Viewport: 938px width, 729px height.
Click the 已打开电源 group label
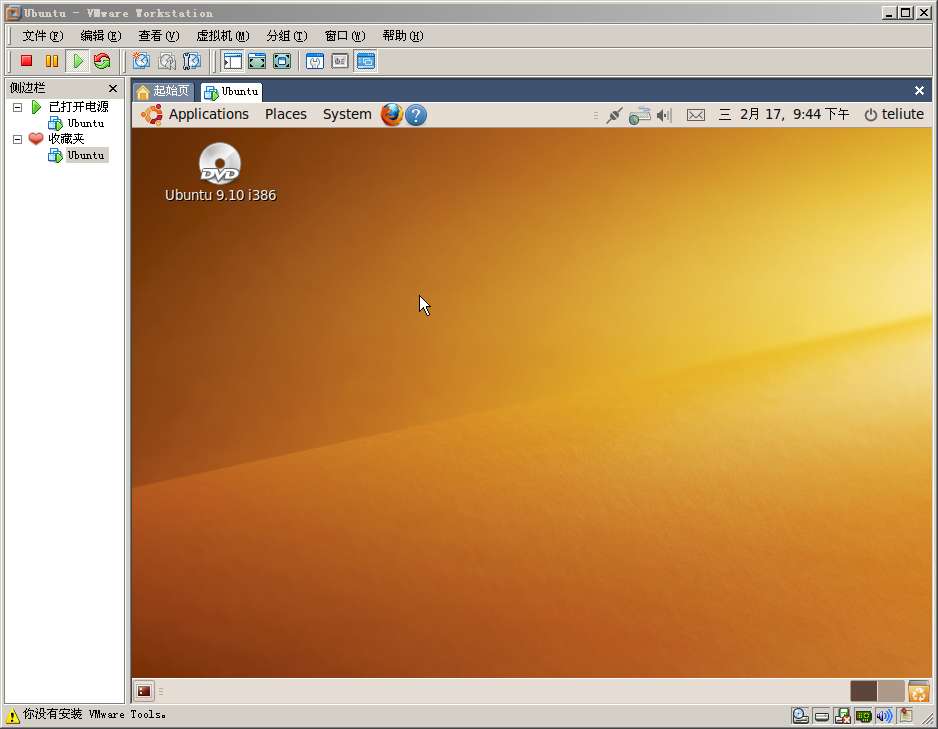(x=78, y=107)
